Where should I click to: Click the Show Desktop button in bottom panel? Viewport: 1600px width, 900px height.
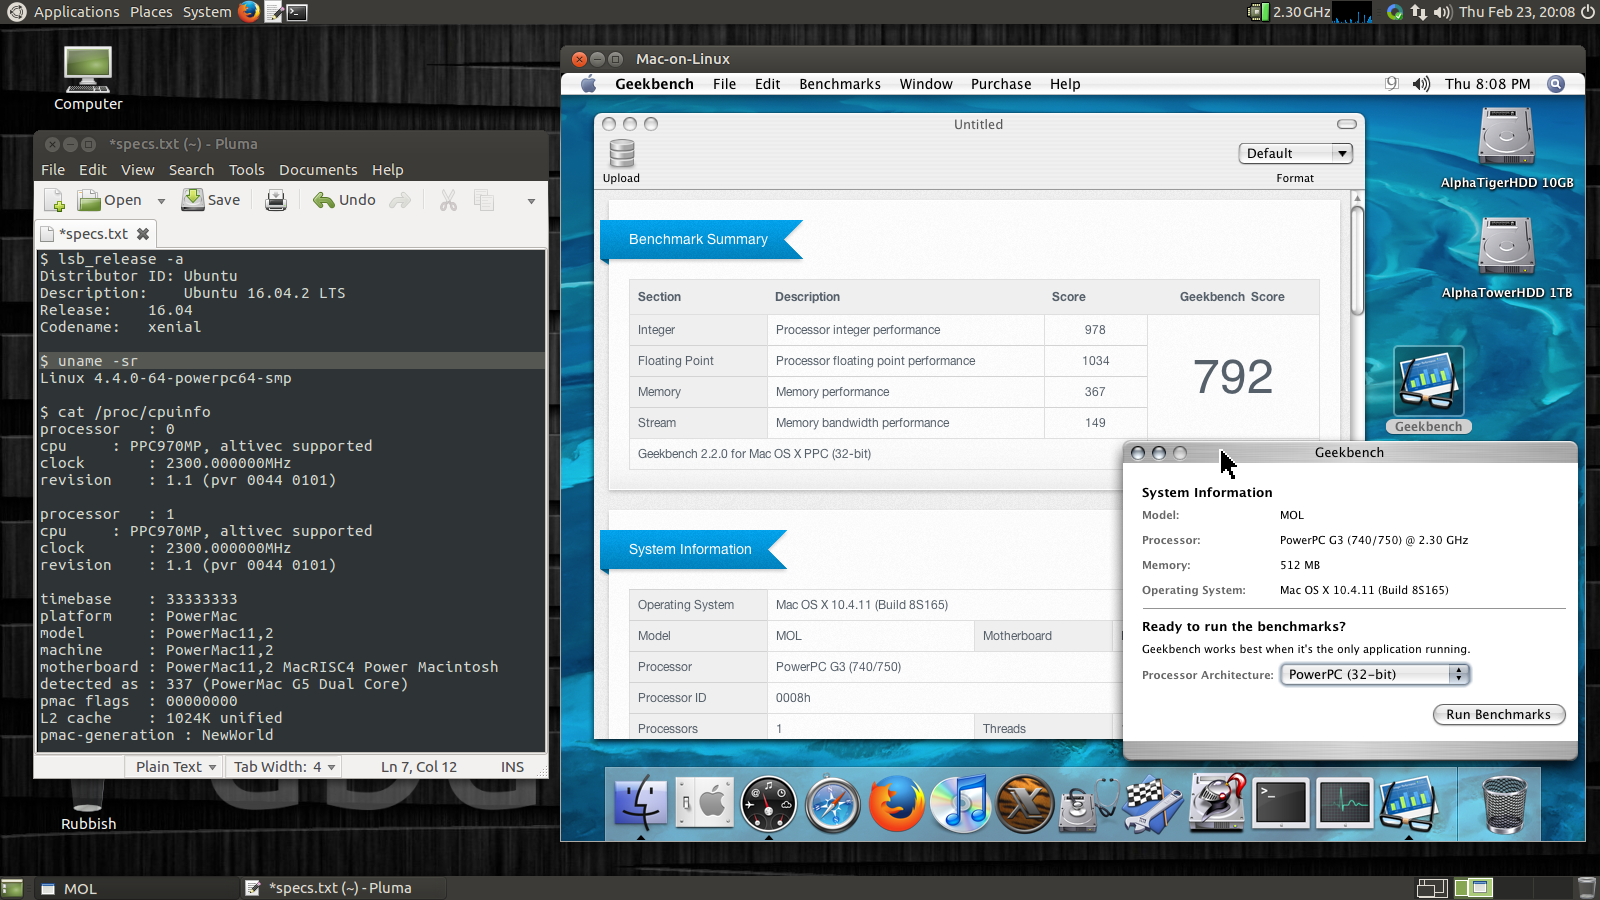tap(11, 888)
